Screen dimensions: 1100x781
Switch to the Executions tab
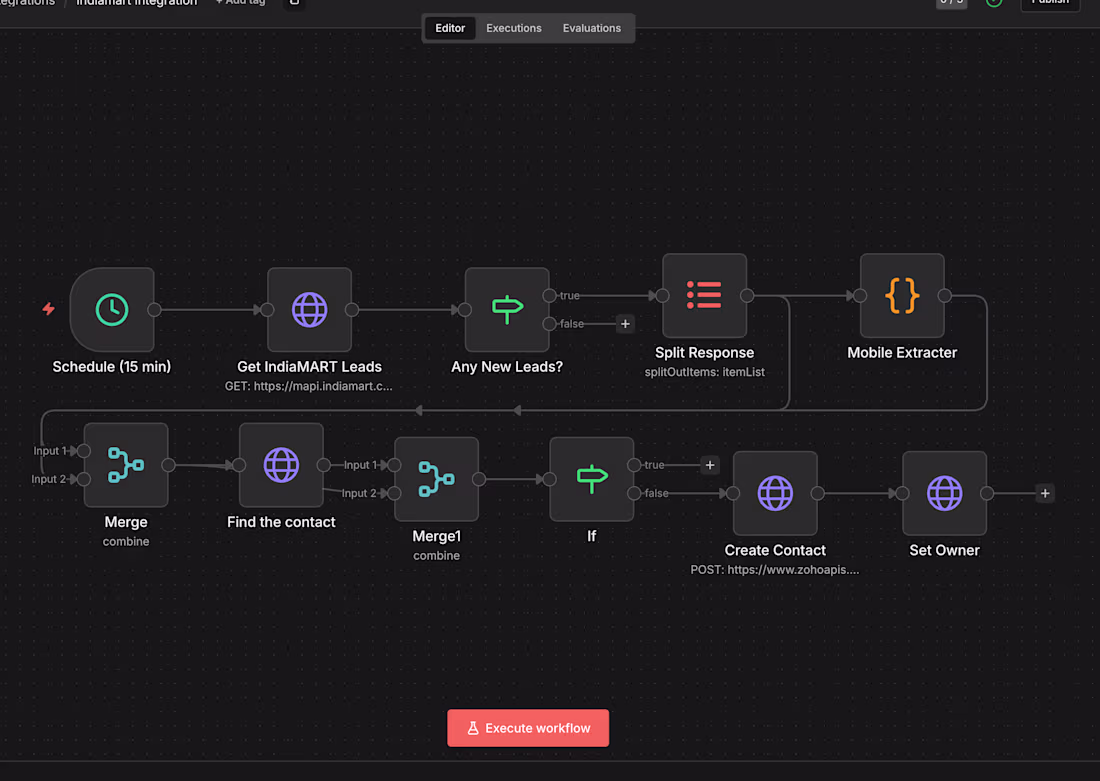point(513,28)
